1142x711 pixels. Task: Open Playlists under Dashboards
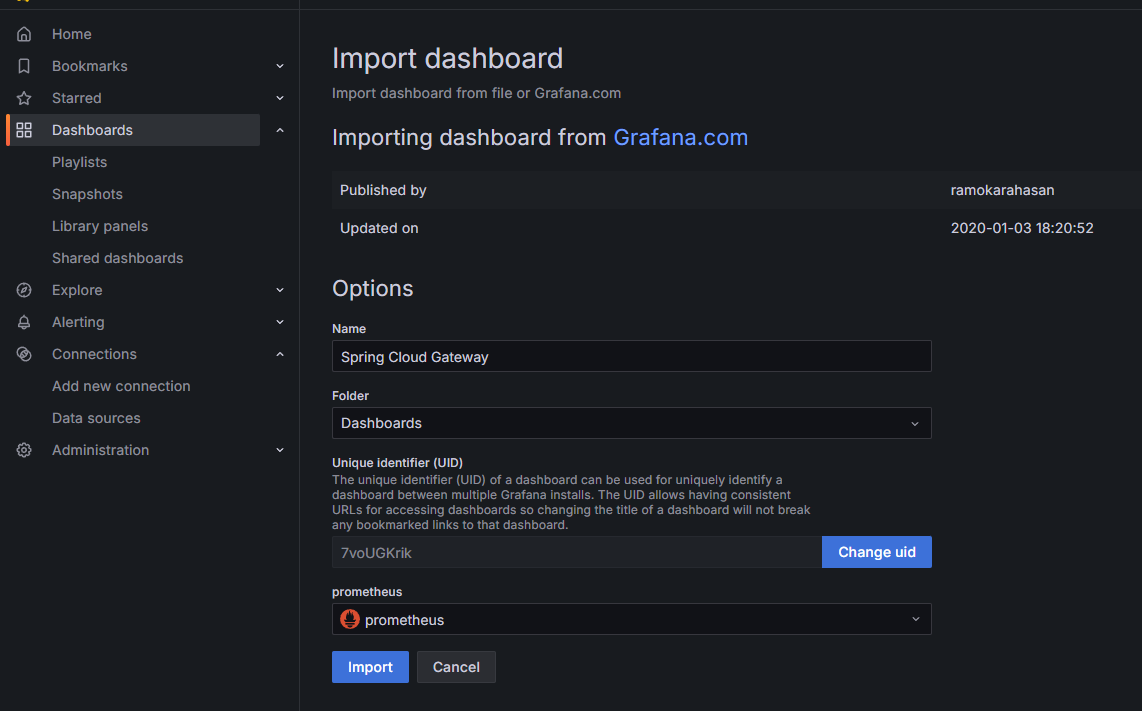pos(79,162)
